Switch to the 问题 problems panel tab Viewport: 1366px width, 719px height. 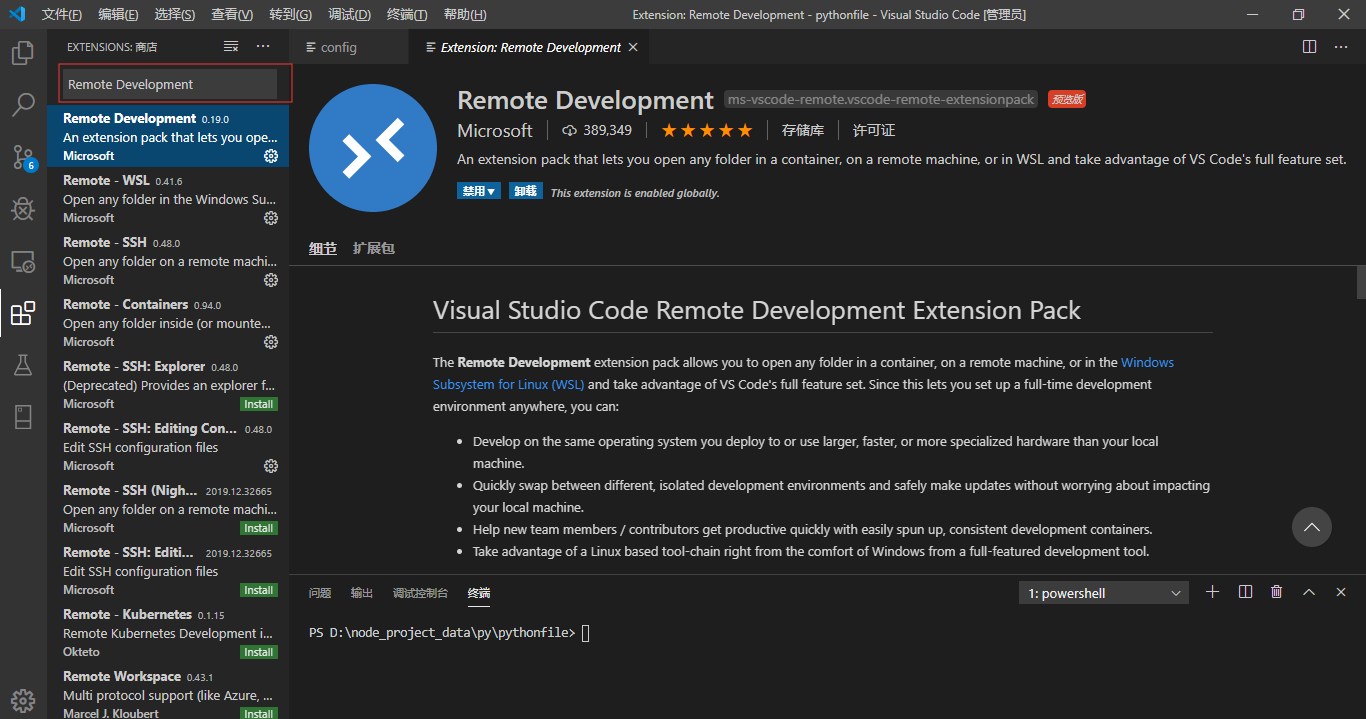click(x=320, y=593)
